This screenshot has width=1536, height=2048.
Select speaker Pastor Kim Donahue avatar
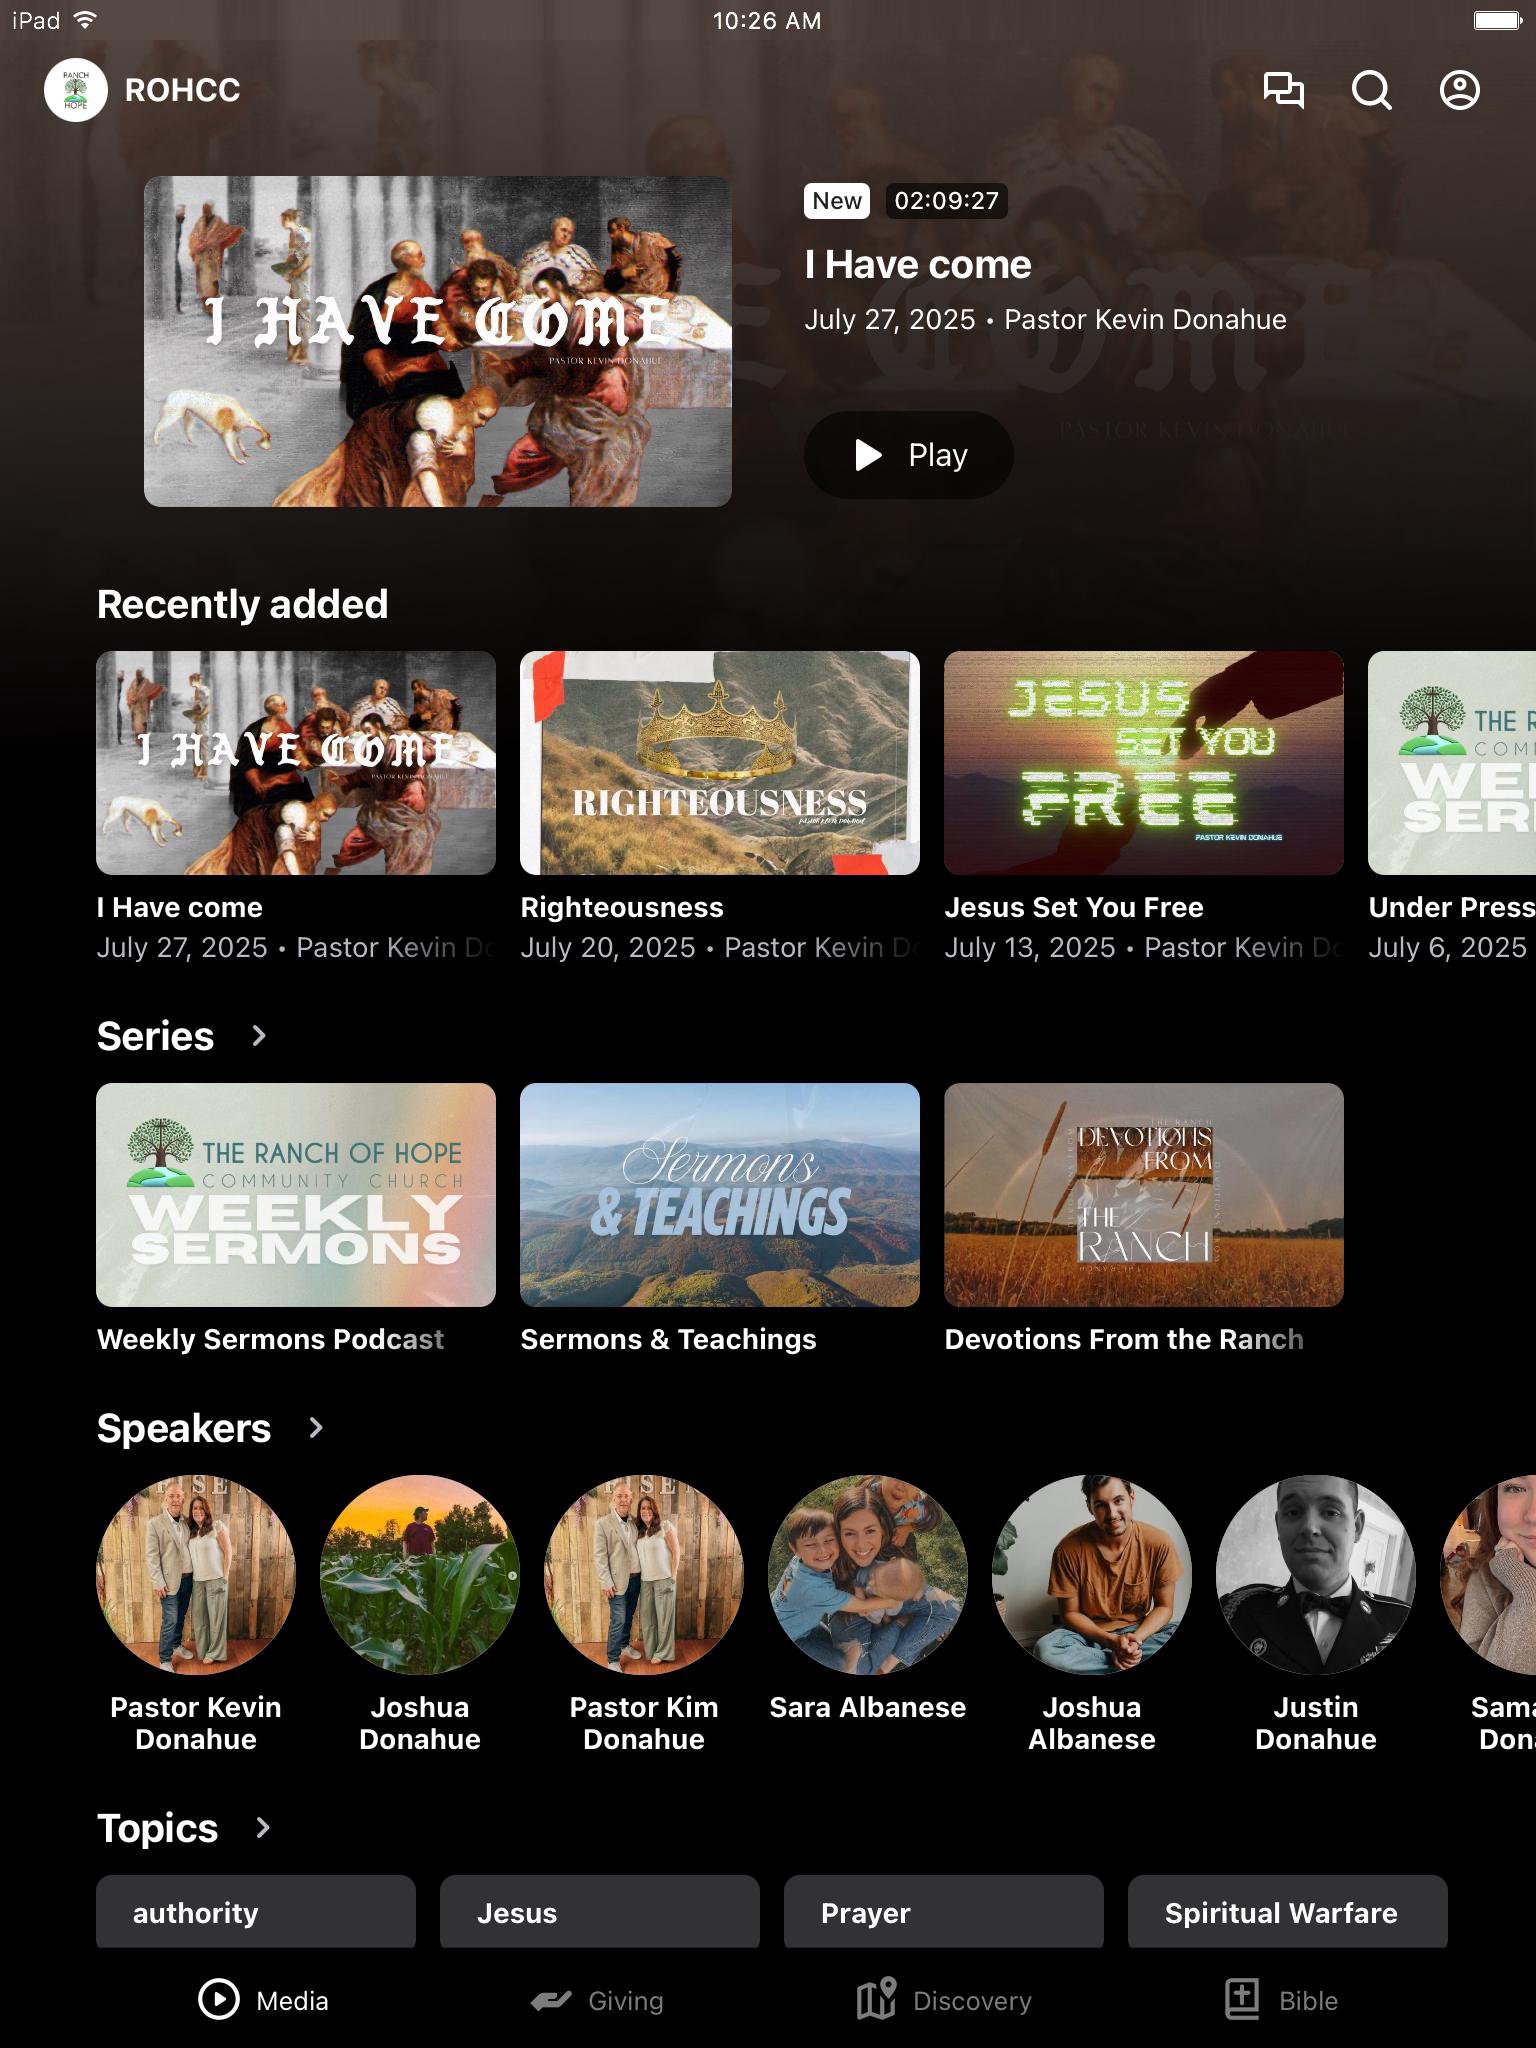(x=644, y=1575)
